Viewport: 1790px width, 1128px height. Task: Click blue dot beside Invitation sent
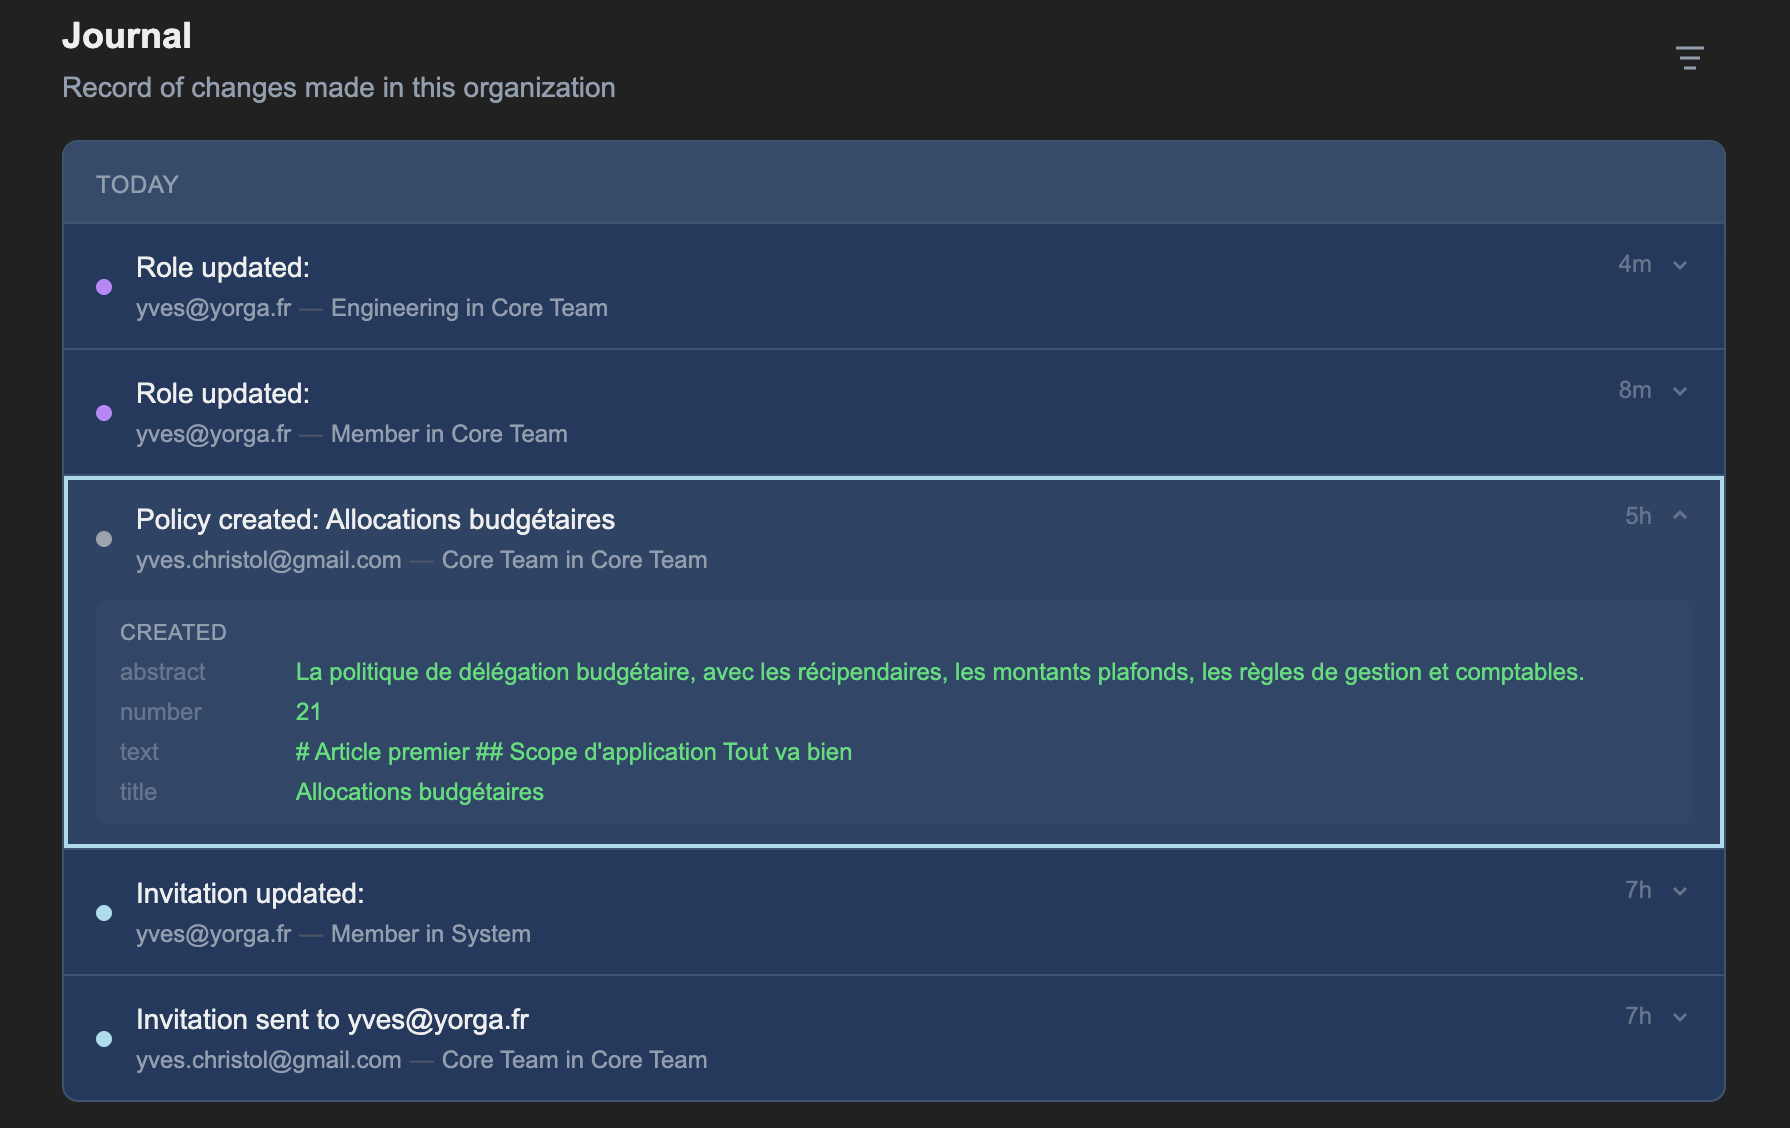(x=104, y=1039)
